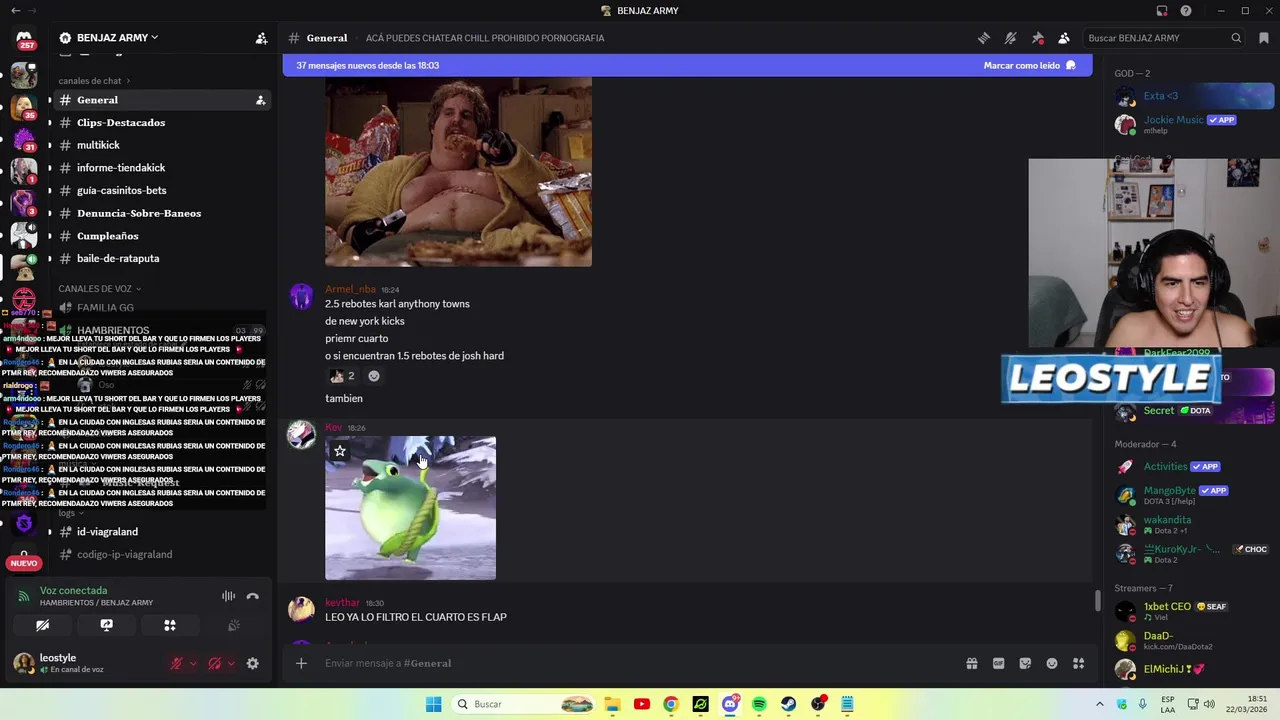Open Discord home direct messages icon
This screenshot has width=1280, height=720.
pos(24,38)
